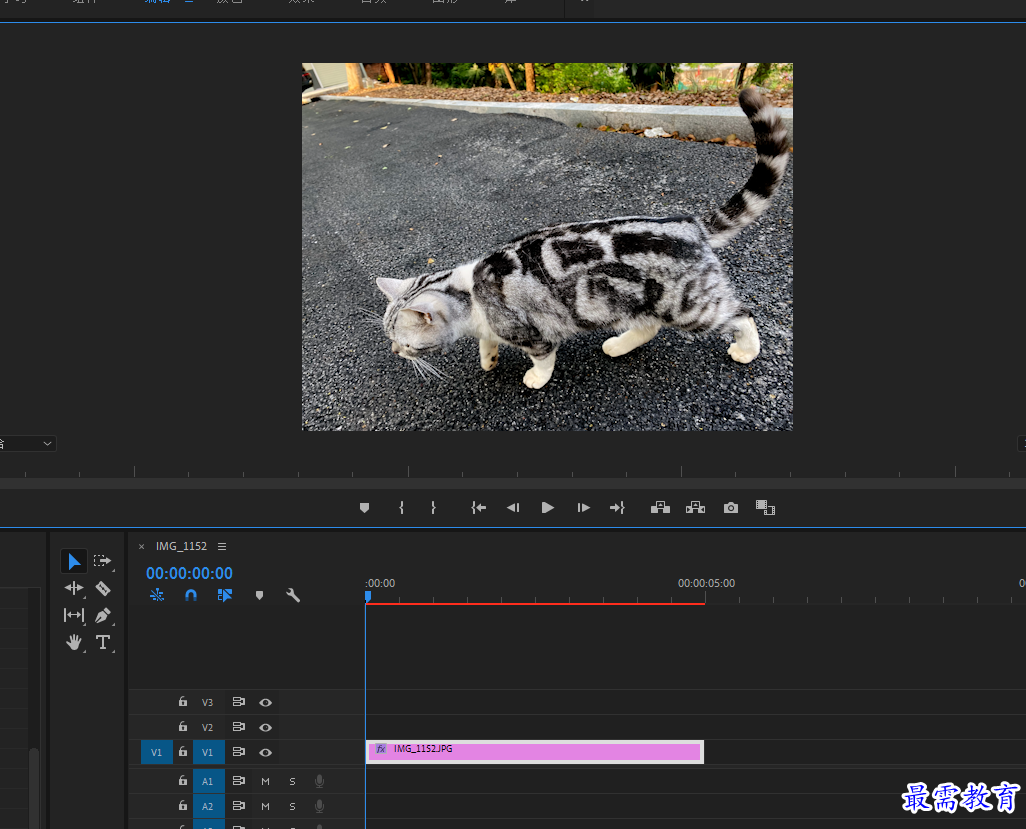Step back one frame
1026x829 pixels.
513,508
